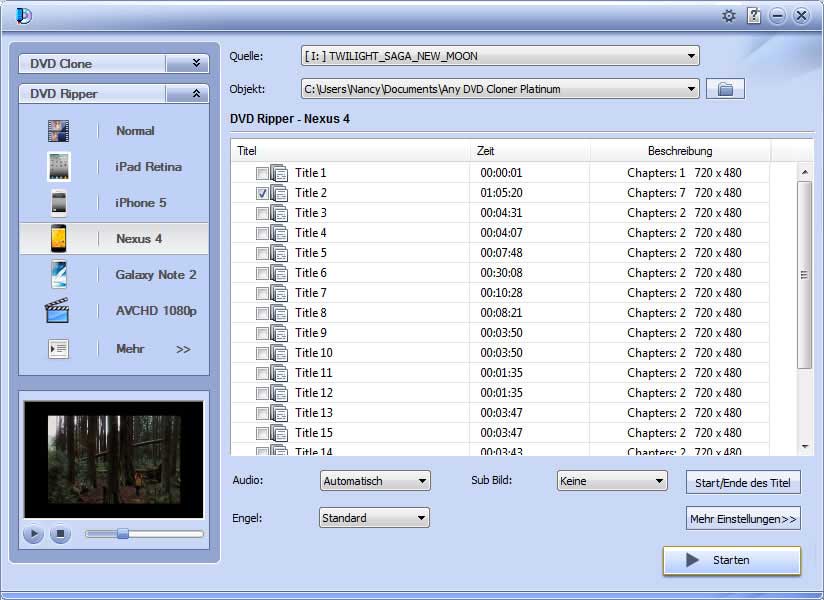Uncheck the Title 2 checkbox
The height and width of the screenshot is (600, 824).
click(x=262, y=193)
